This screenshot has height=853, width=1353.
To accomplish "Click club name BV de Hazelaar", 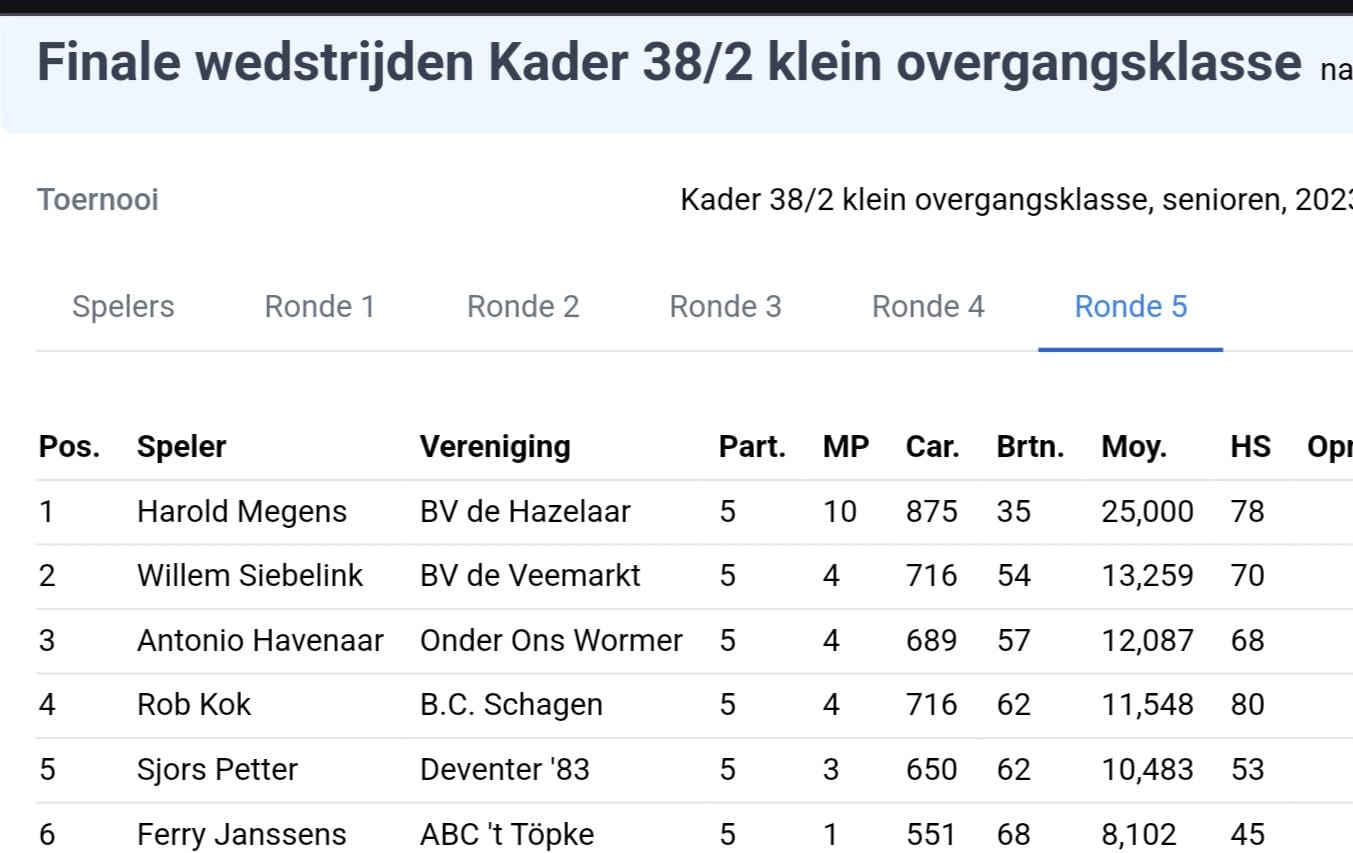I will [x=525, y=512].
